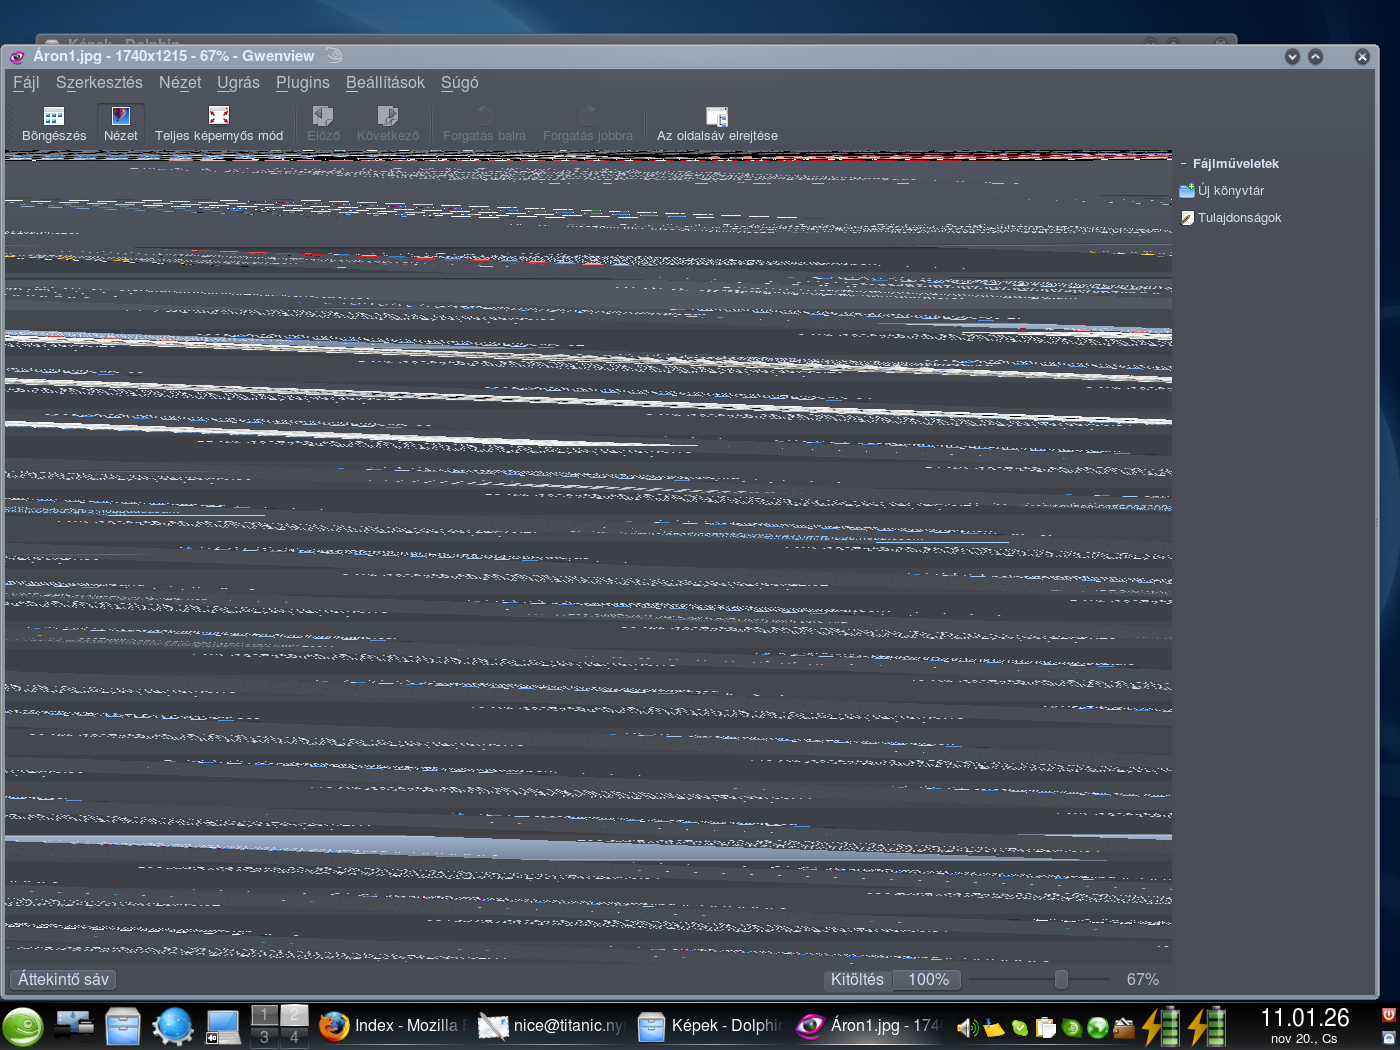Toggle the 100% zoom button
The height and width of the screenshot is (1050, 1400).
click(x=928, y=980)
